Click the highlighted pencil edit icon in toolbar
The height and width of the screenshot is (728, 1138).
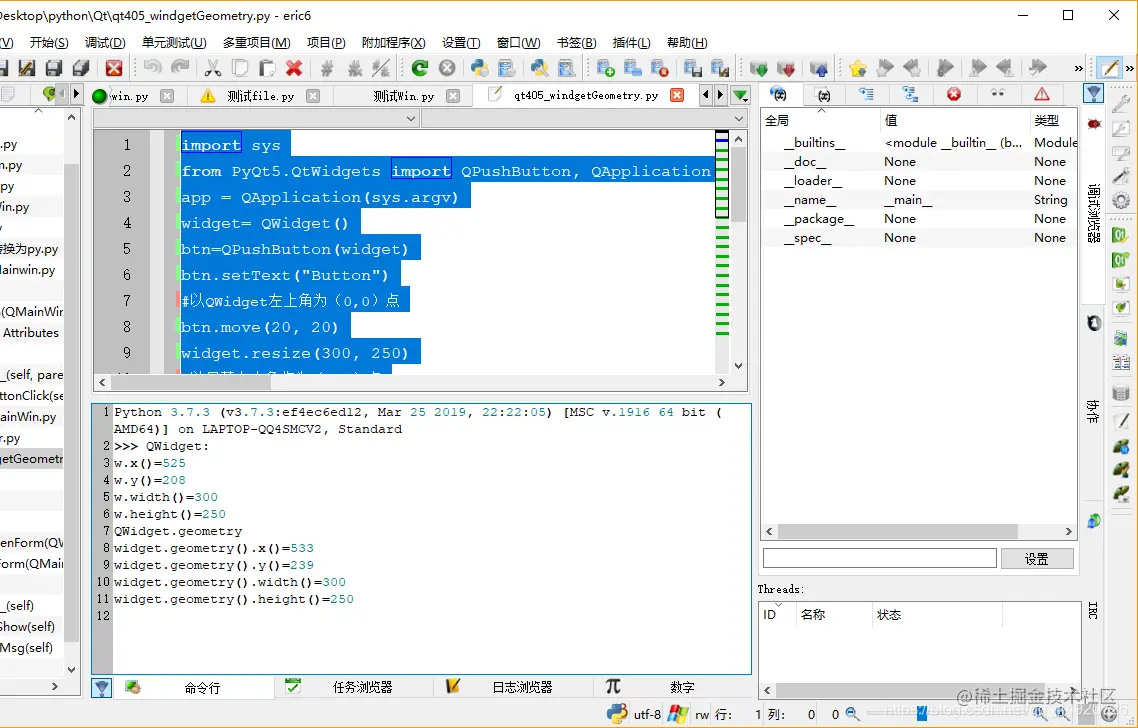pyautogui.click(x=1110, y=68)
